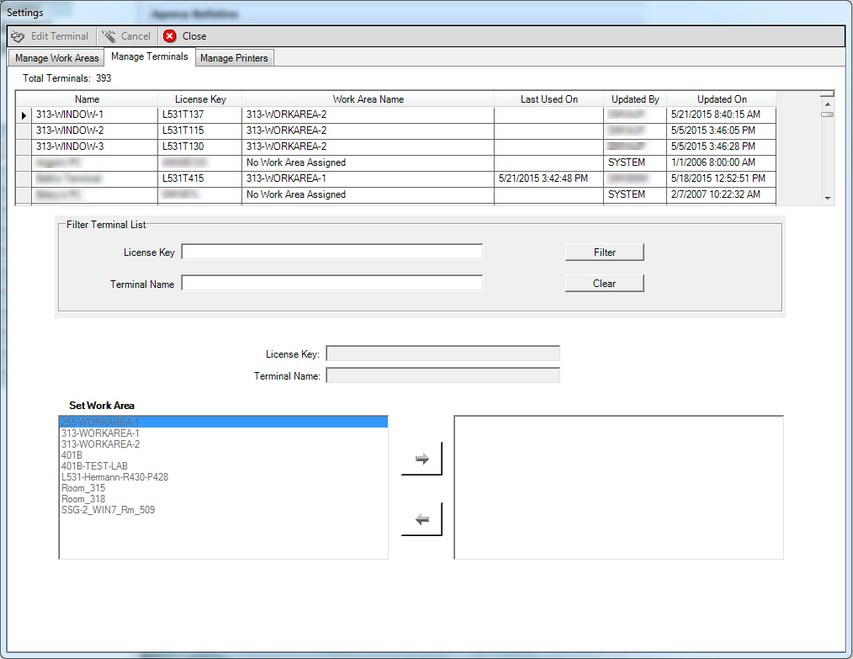Click the 313-WORKAREA-1 cell in terminal table
This screenshot has height=659, width=853.
(x=368, y=178)
